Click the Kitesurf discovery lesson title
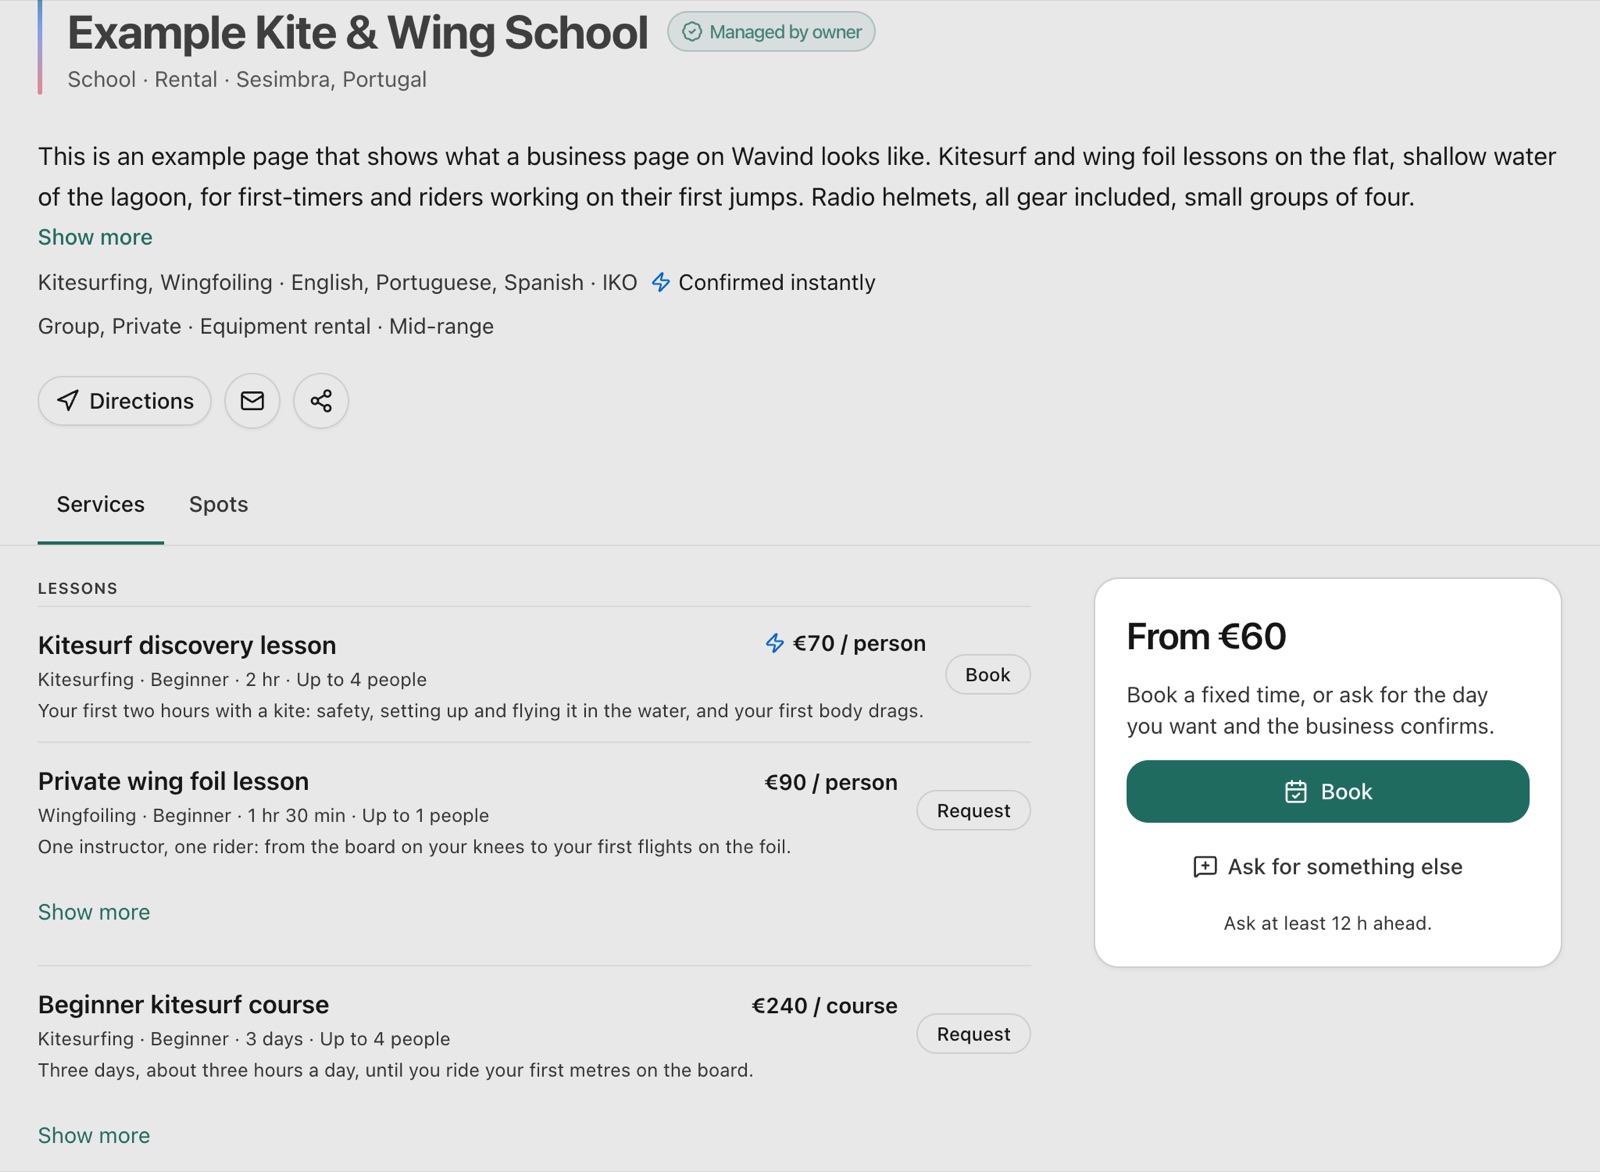 (187, 645)
